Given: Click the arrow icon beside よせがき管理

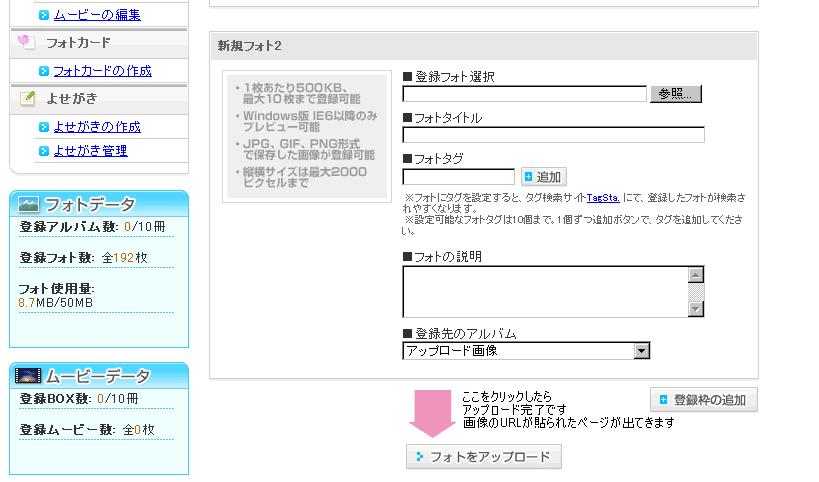Looking at the screenshot, I should tap(44, 151).
